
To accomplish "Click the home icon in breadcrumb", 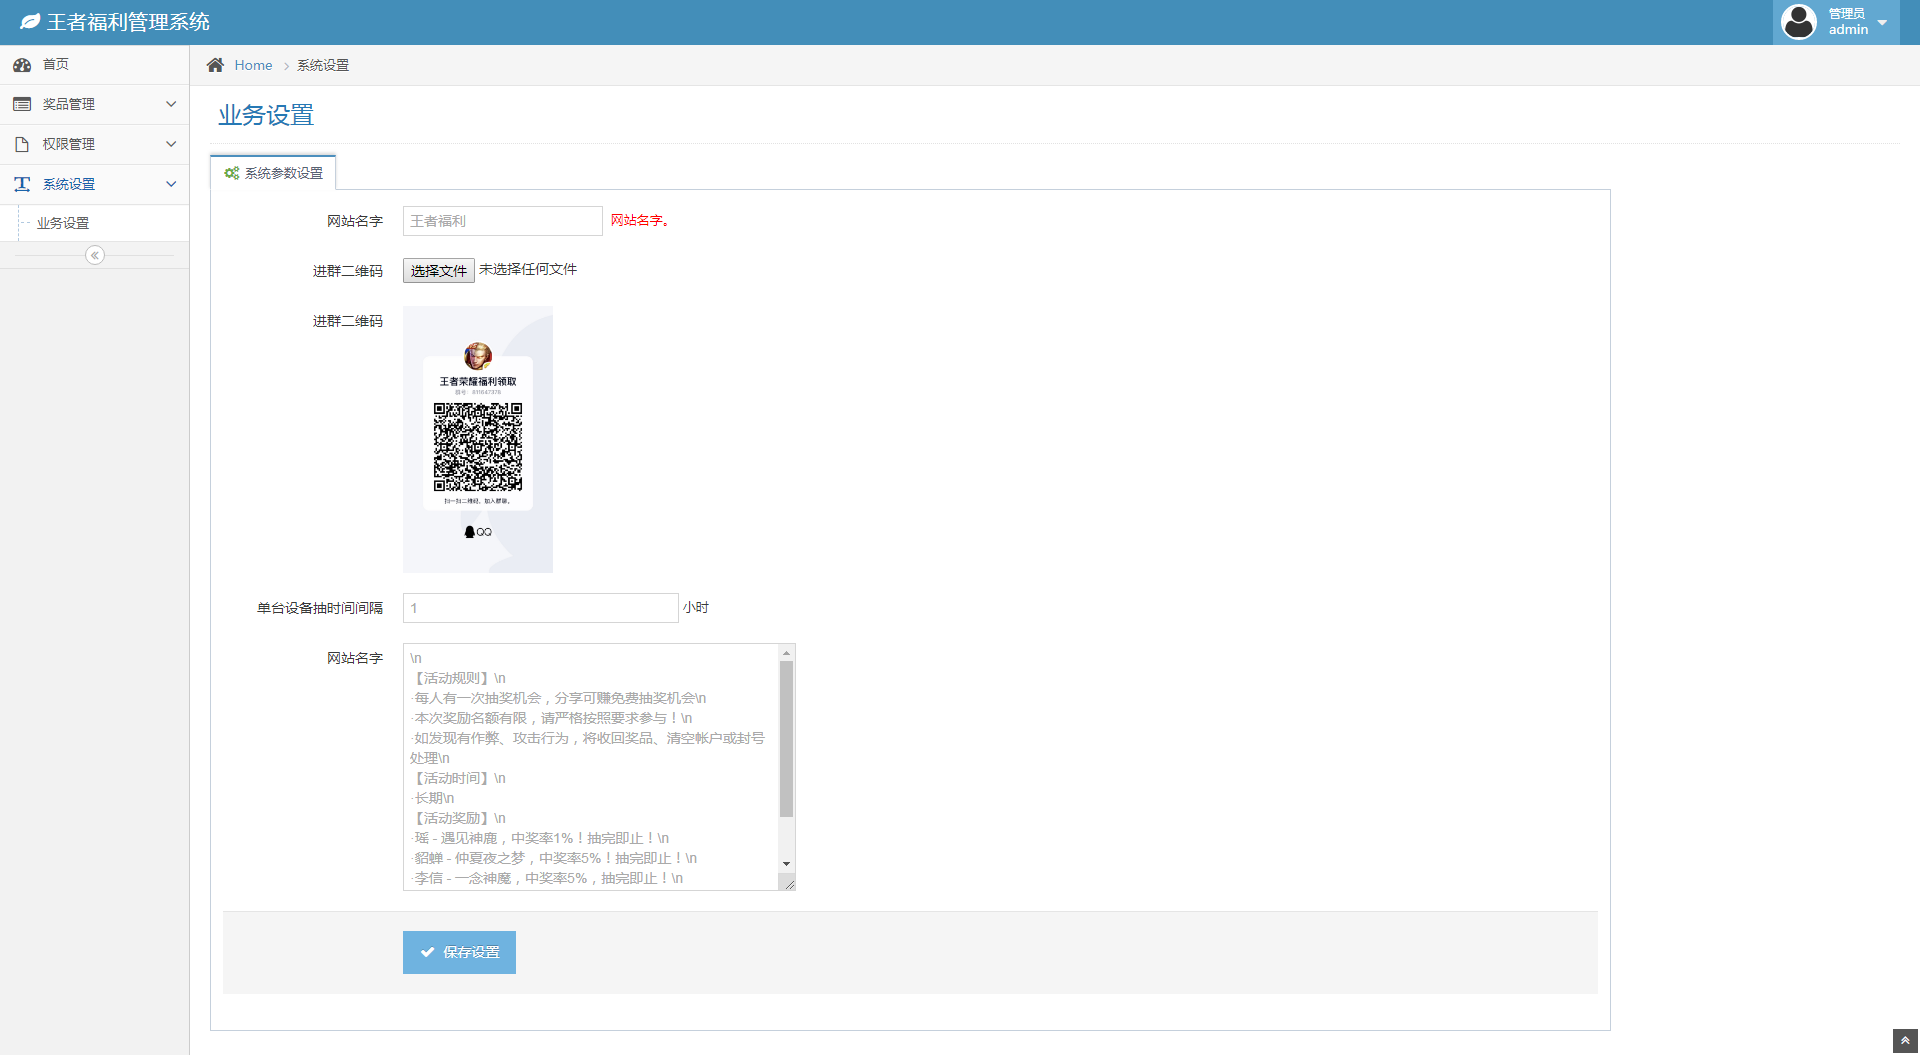I will 215,65.
